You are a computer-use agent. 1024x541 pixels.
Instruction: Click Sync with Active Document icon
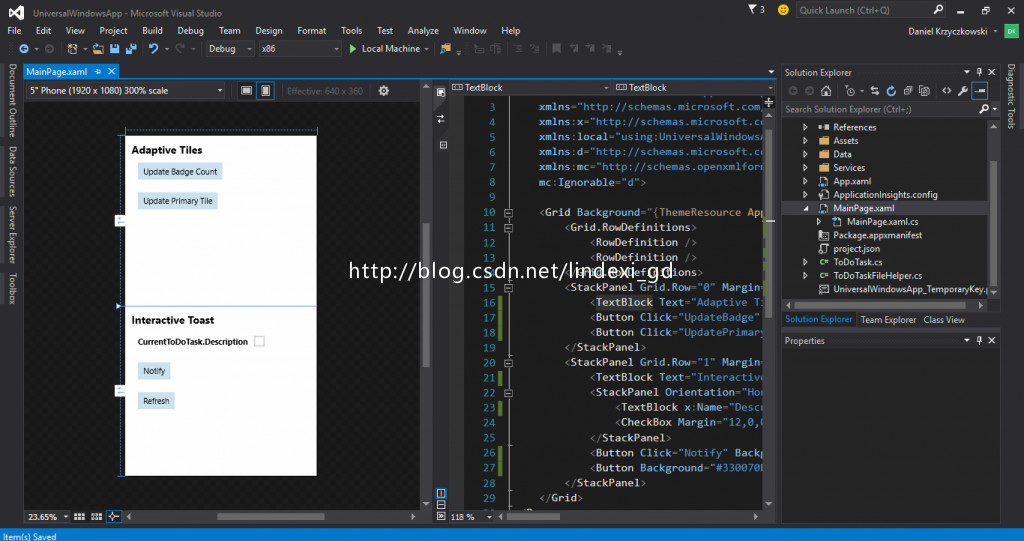coord(874,91)
